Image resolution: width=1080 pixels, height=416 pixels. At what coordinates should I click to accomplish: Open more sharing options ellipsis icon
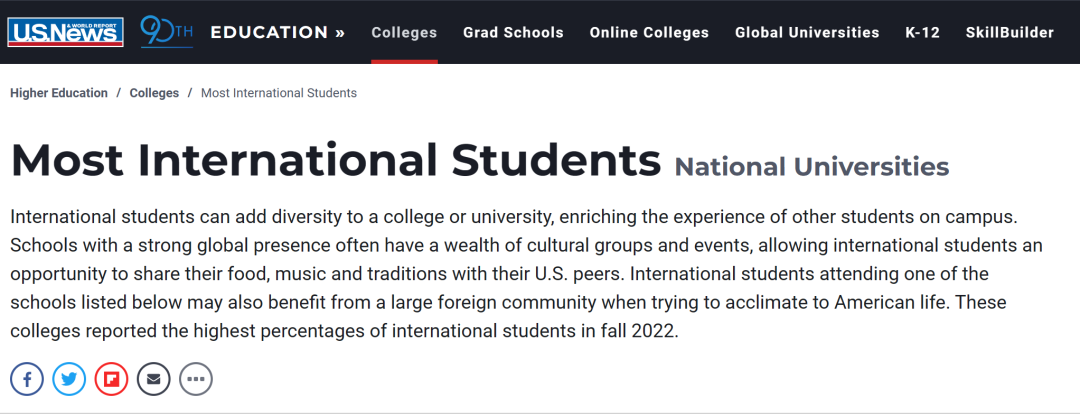point(196,379)
